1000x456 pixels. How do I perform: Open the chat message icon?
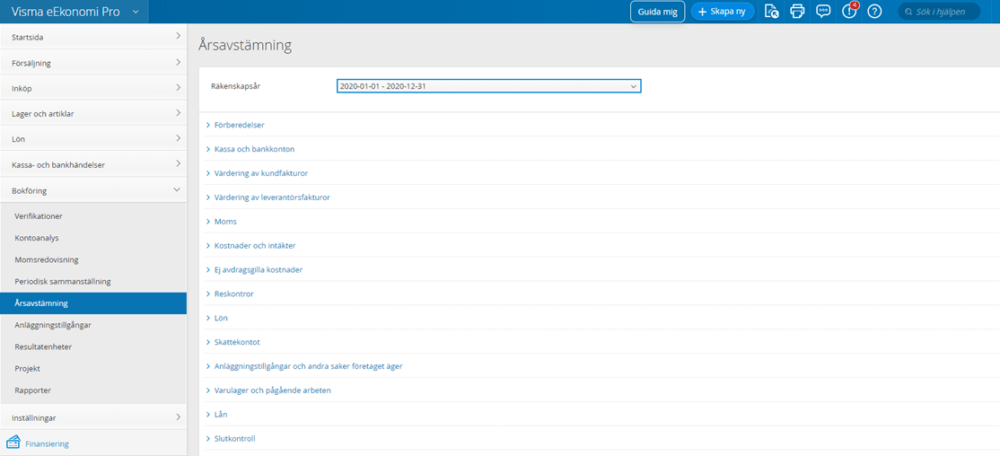[x=823, y=11]
